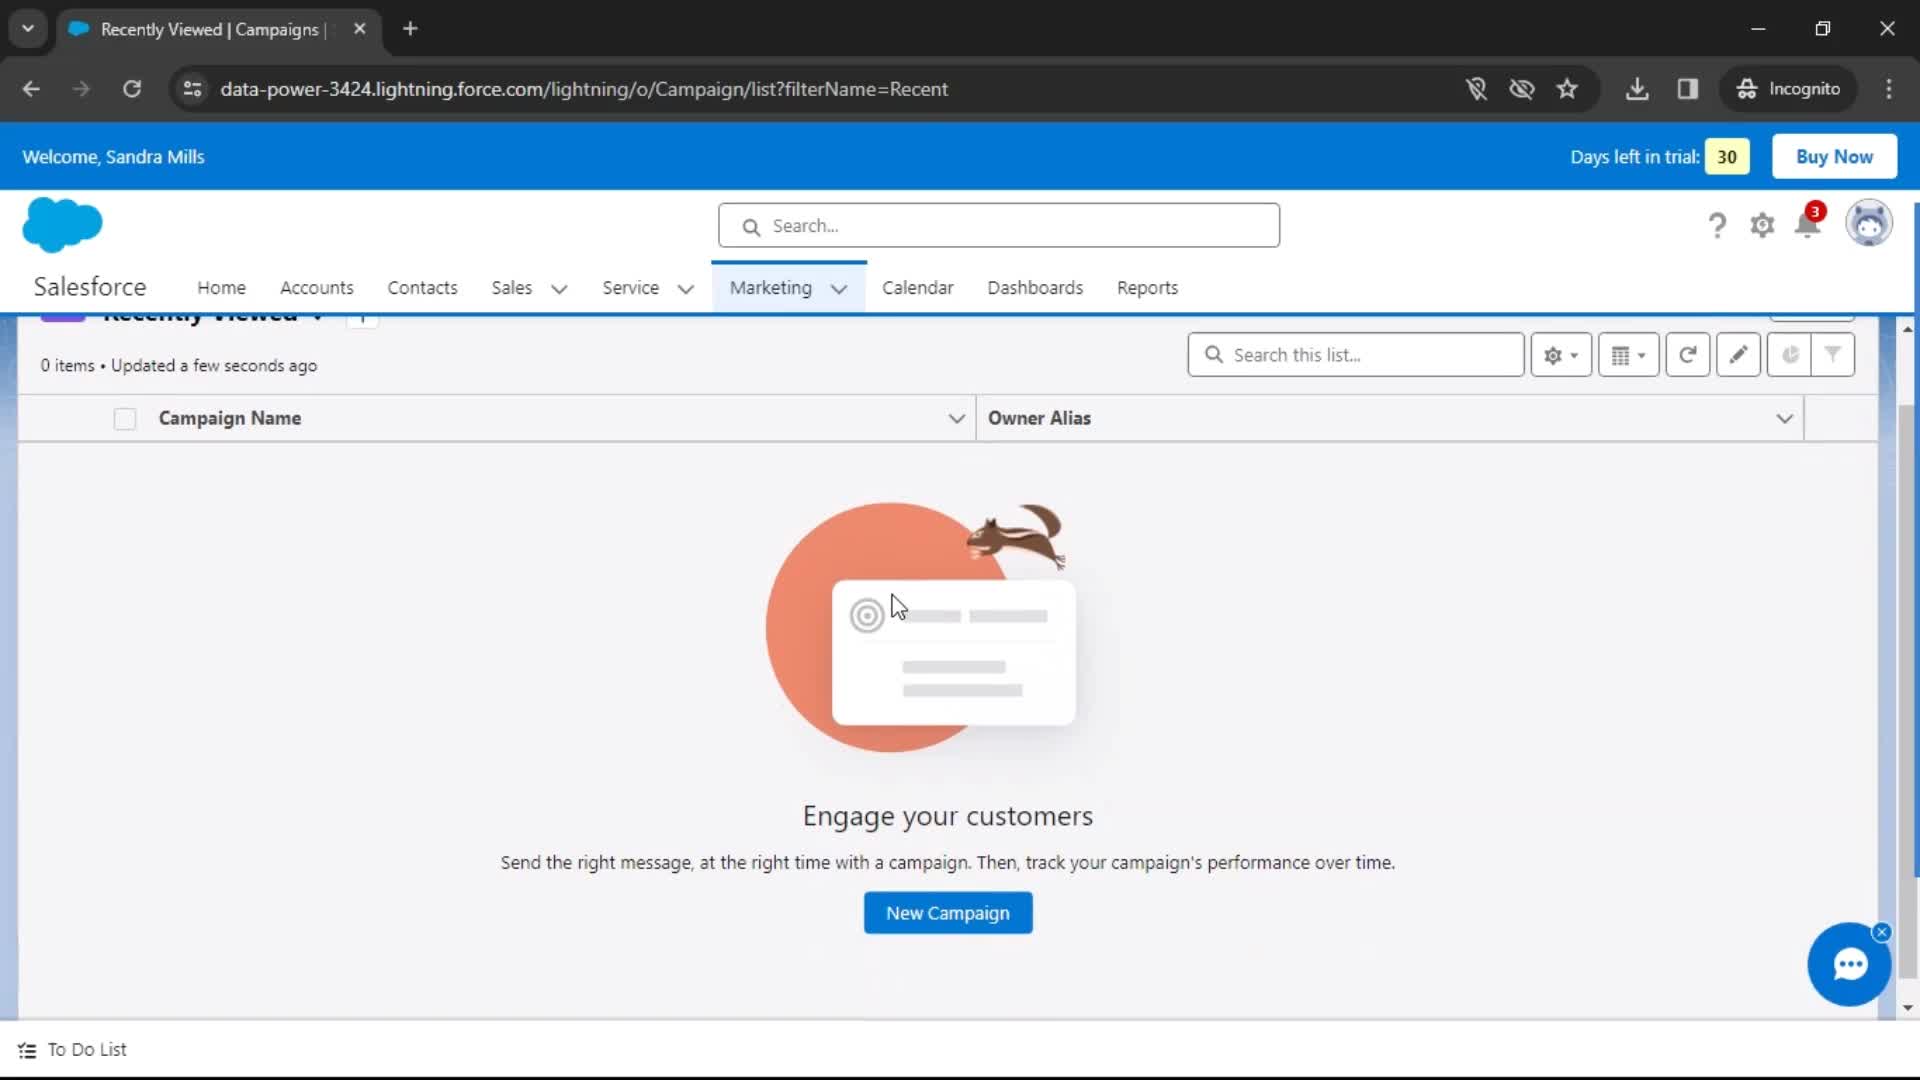This screenshot has height=1080, width=1920.
Task: Open the Dashboards tab
Action: pos(1035,288)
